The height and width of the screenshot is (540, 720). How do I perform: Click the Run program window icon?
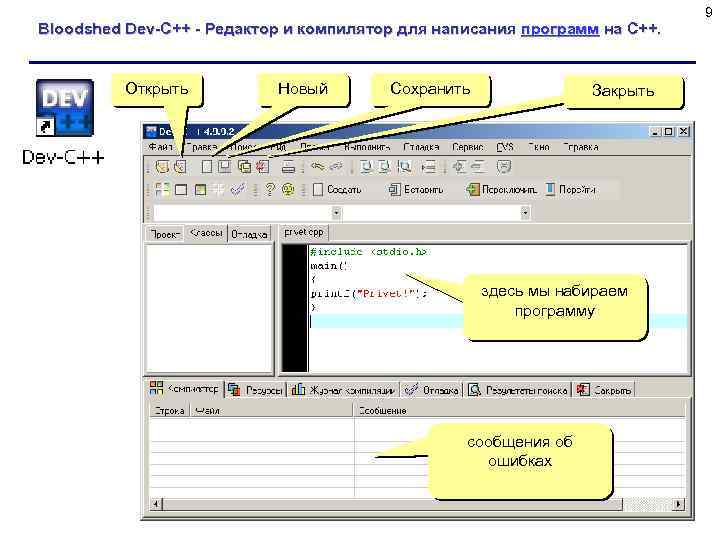click(x=181, y=190)
